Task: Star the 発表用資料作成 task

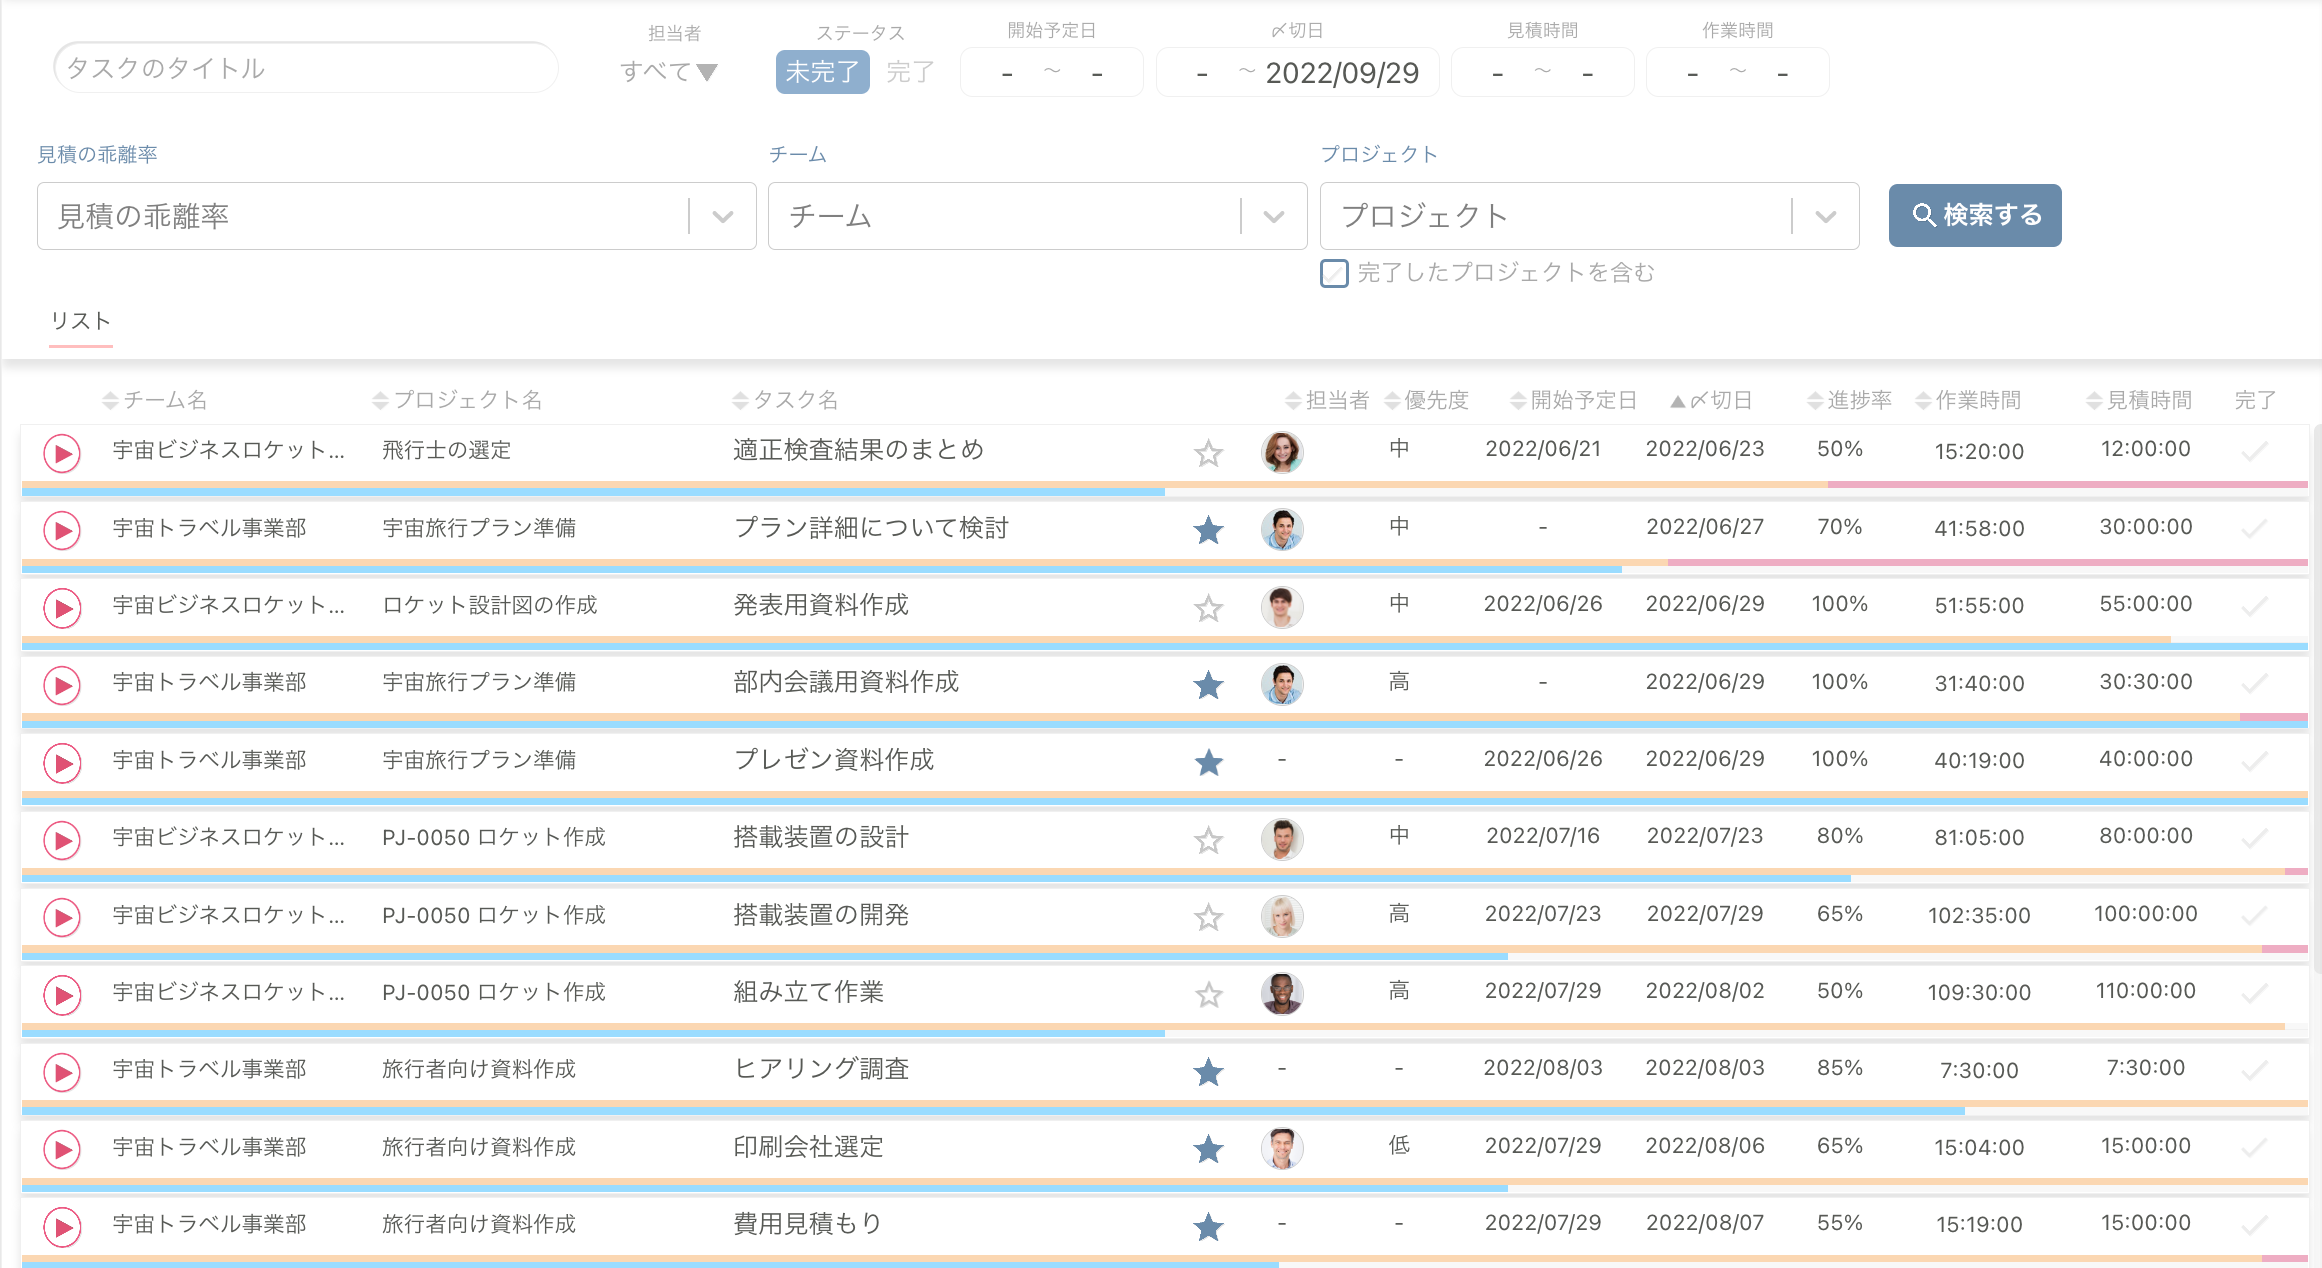Action: pos(1208,608)
